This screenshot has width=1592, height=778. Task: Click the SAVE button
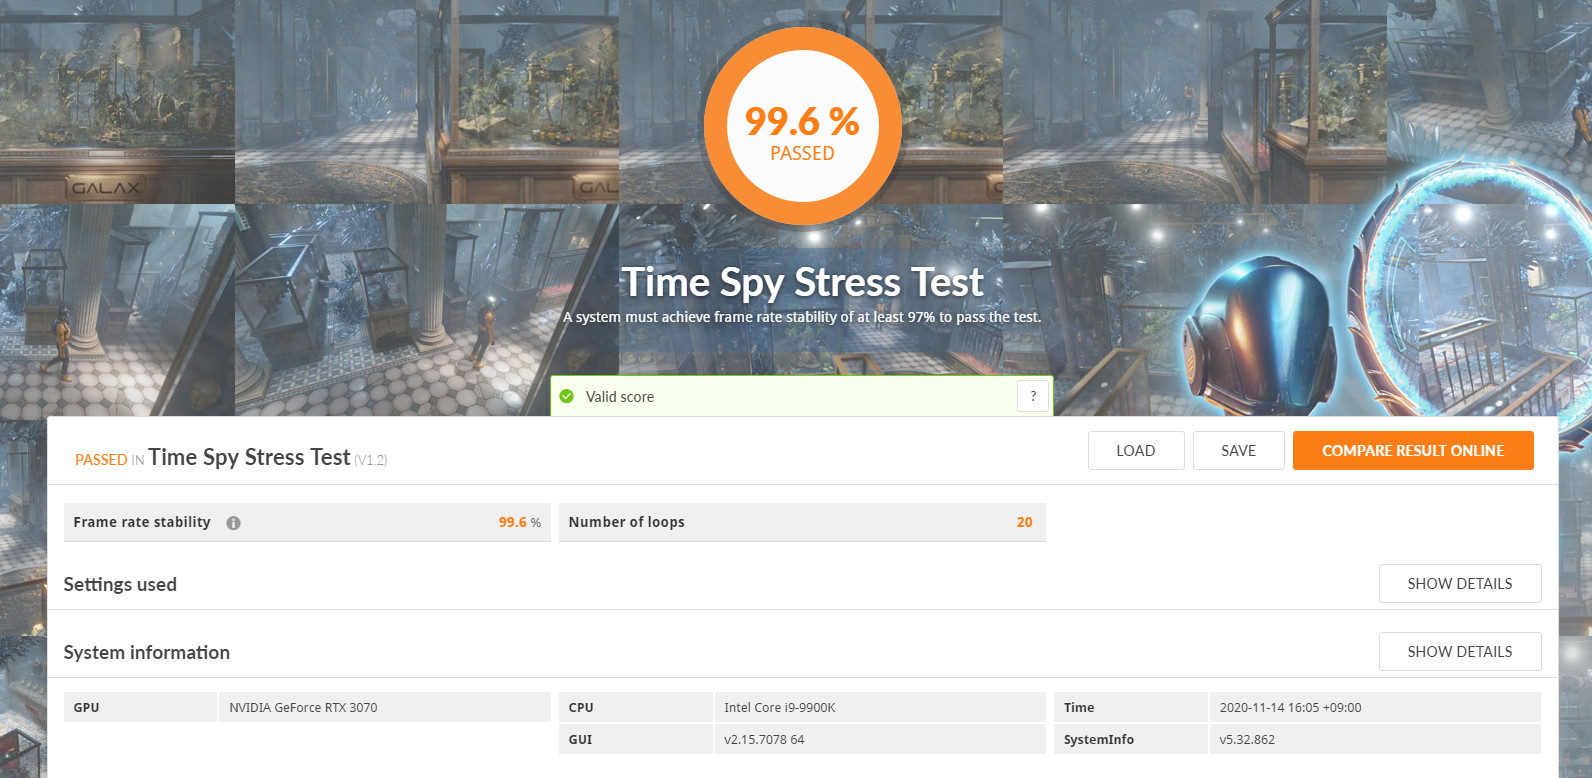tap(1238, 451)
